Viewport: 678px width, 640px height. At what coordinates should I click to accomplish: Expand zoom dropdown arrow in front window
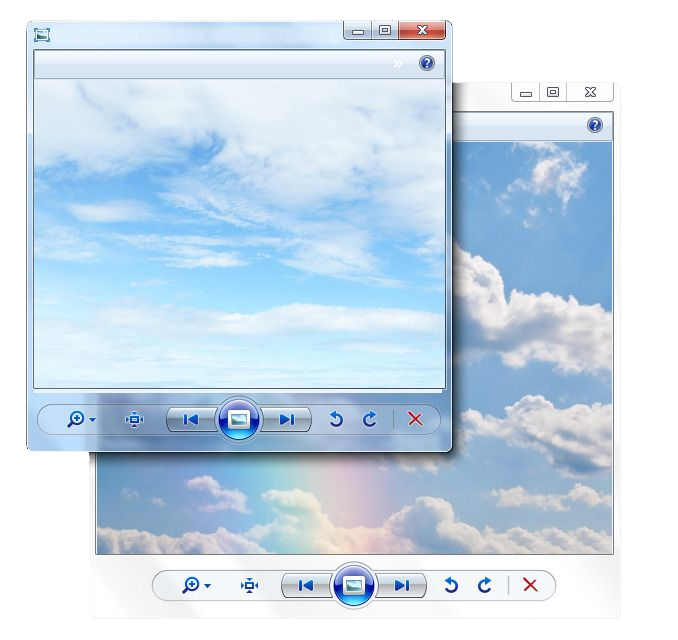click(93, 419)
